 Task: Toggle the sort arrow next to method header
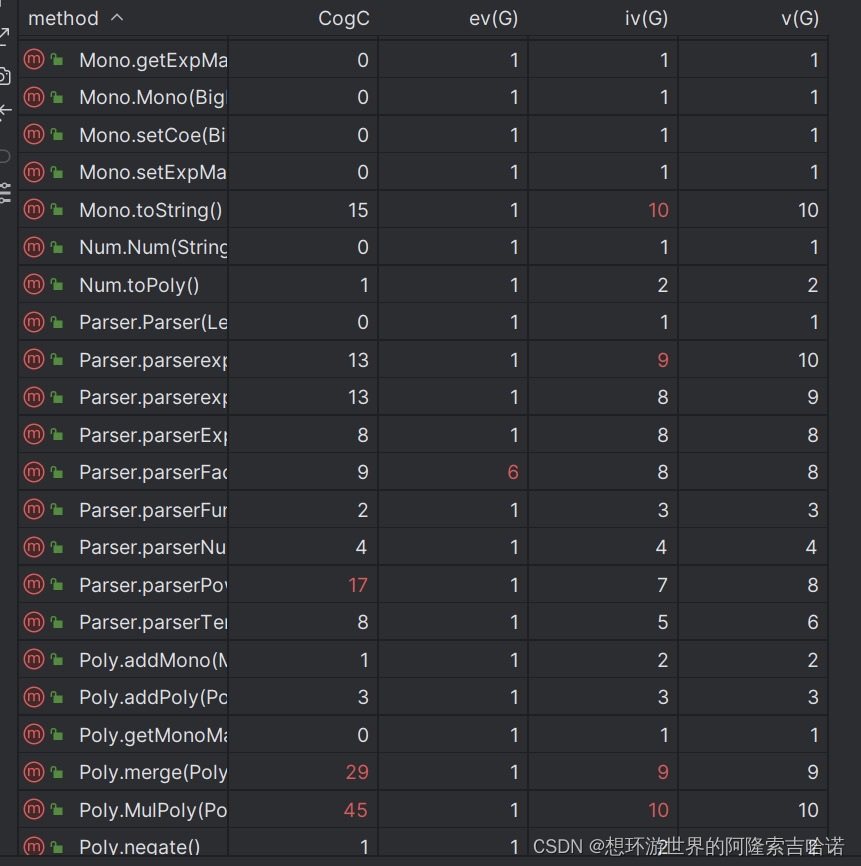pos(117,18)
